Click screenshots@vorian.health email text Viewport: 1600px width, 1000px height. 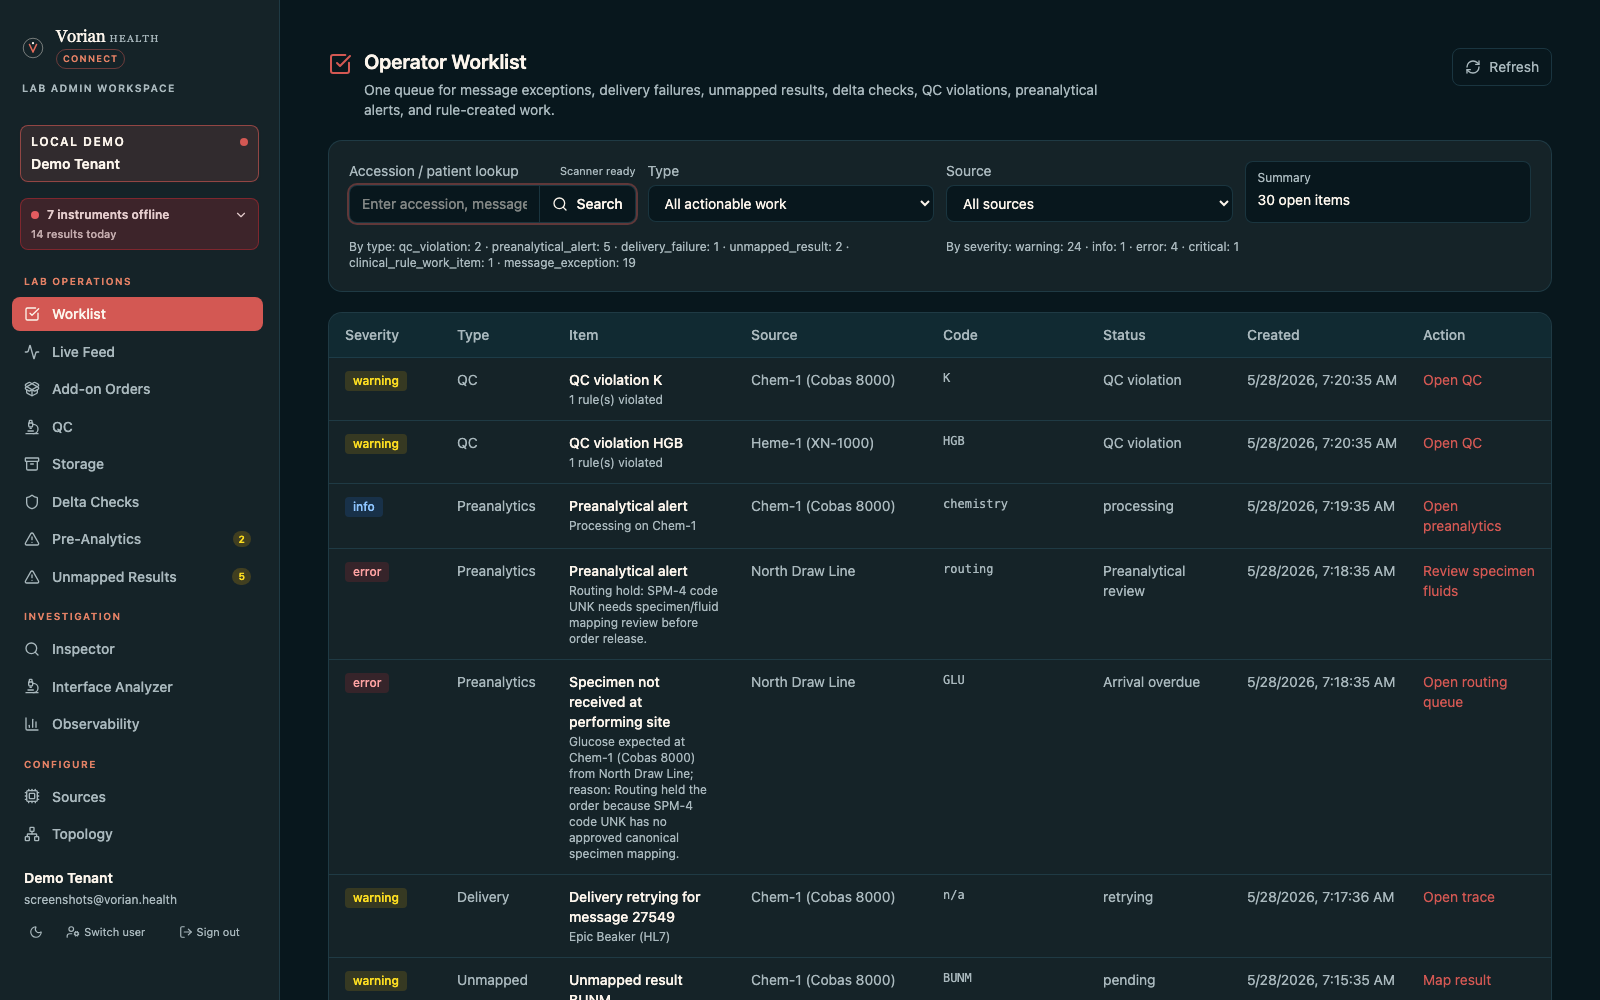pos(100,900)
